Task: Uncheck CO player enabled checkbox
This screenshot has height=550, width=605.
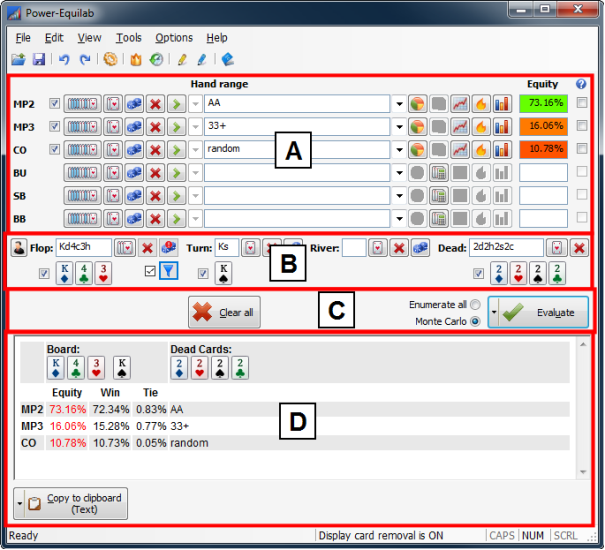Action: point(54,149)
